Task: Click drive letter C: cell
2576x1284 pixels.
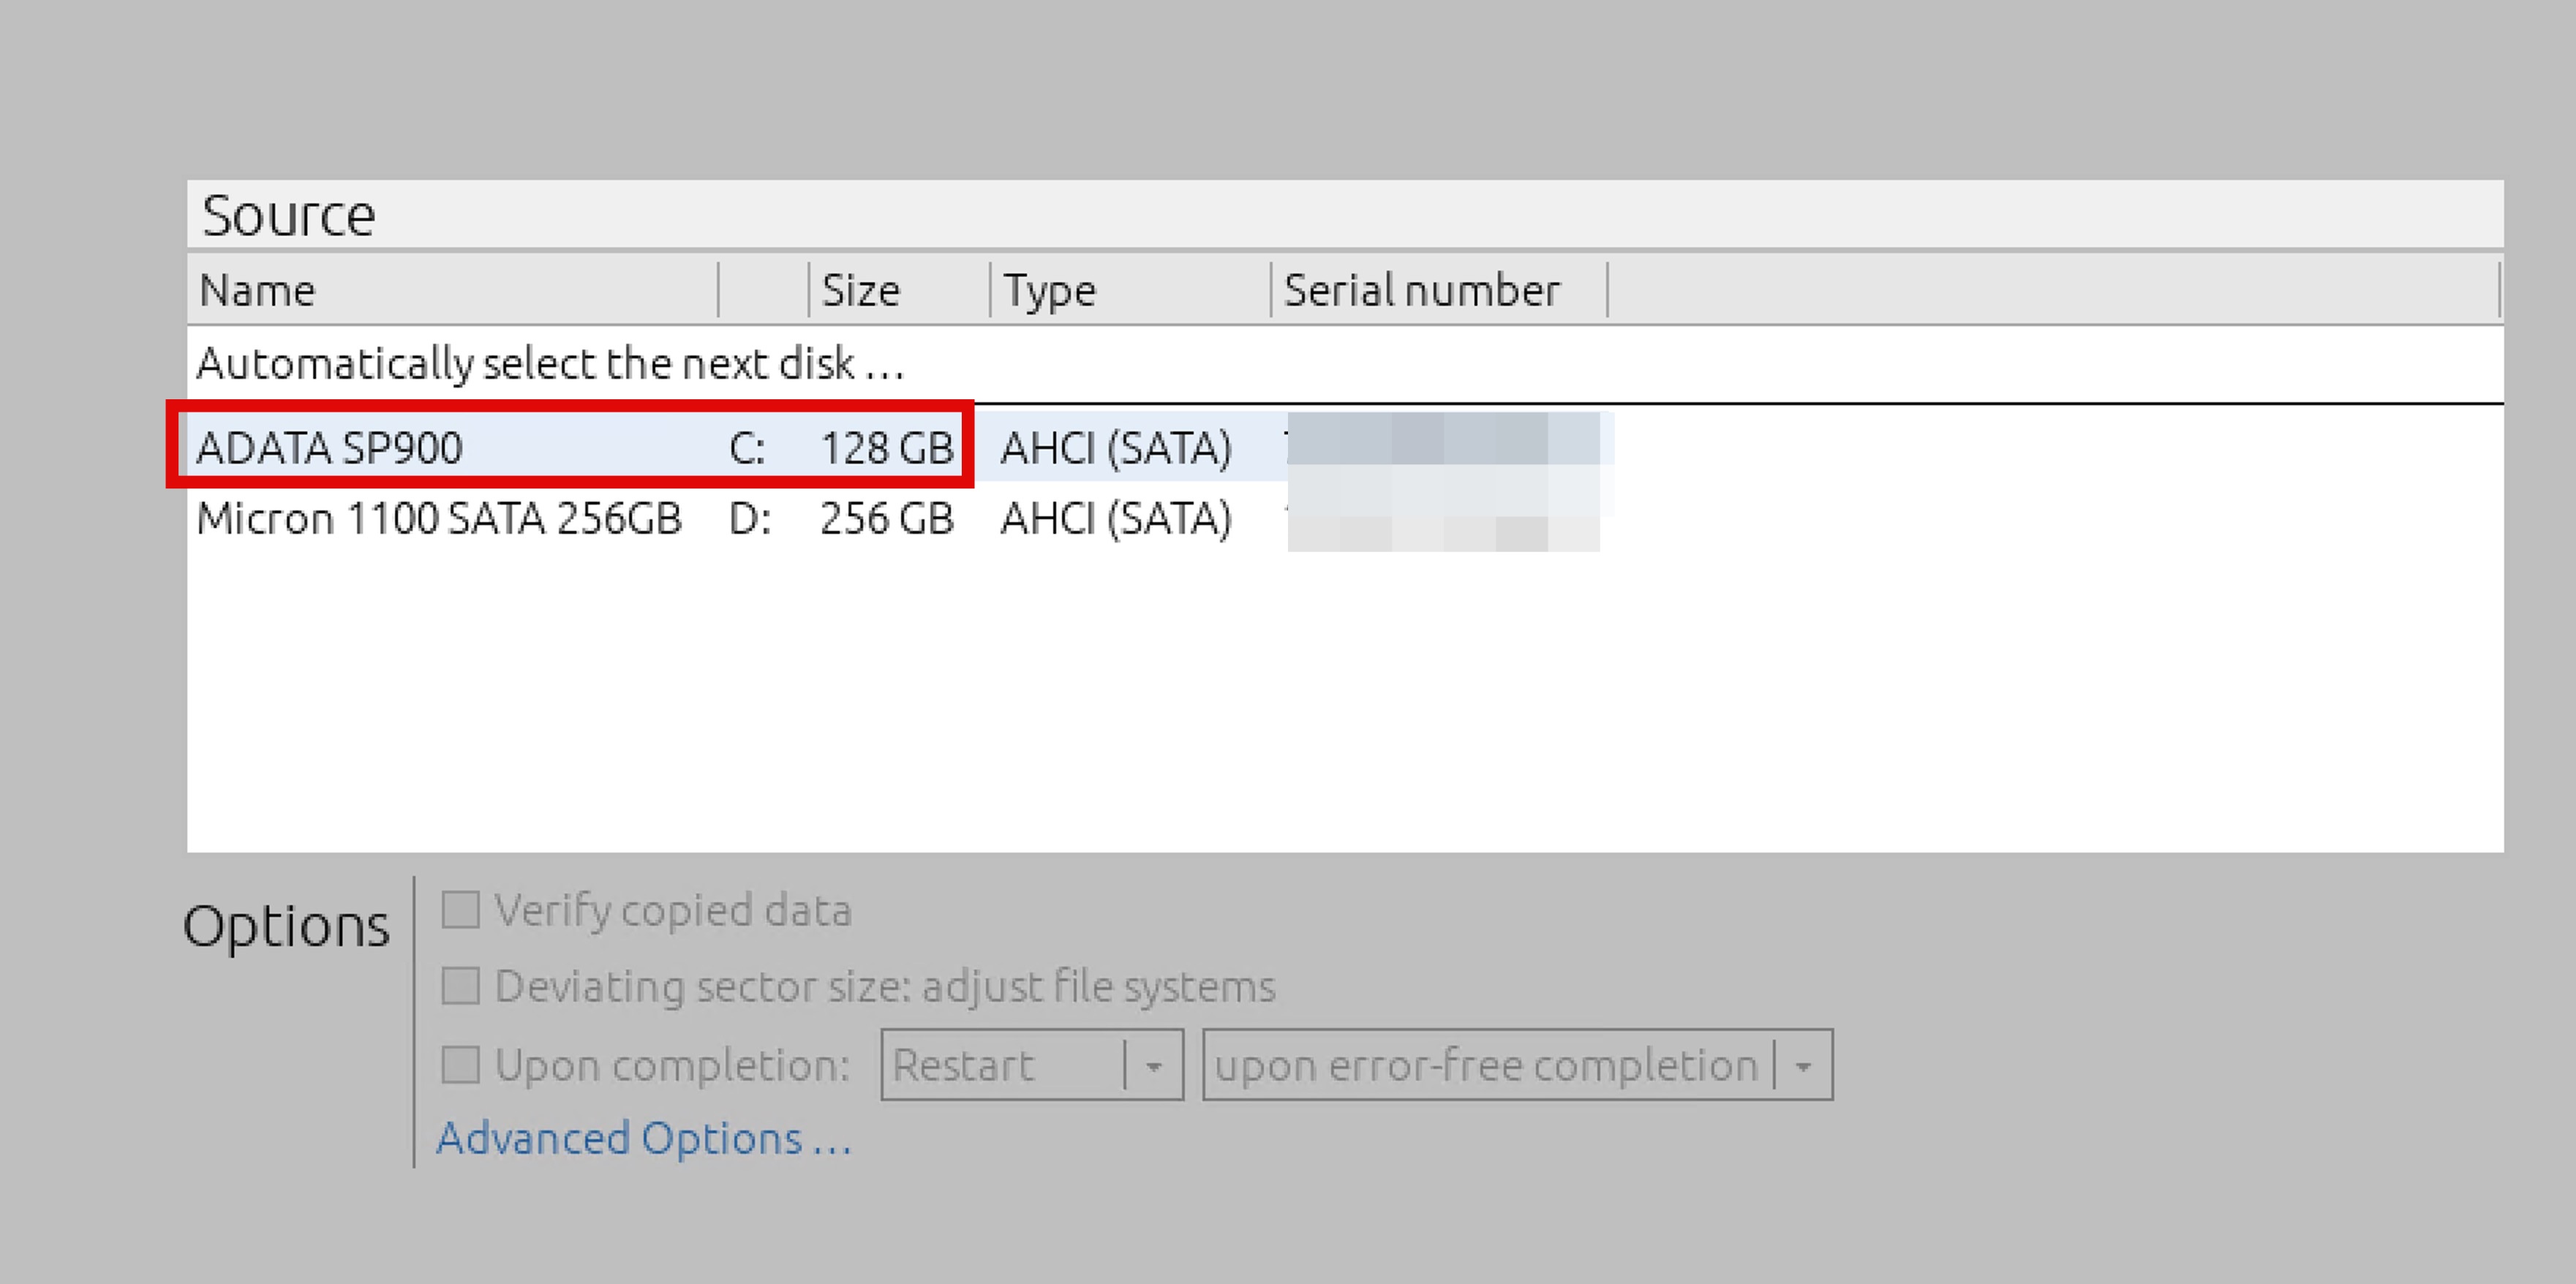Action: [x=747, y=447]
